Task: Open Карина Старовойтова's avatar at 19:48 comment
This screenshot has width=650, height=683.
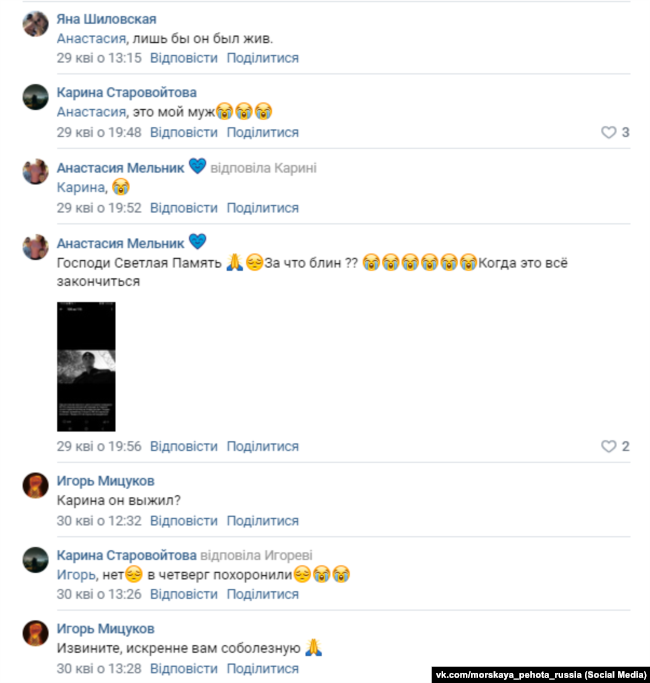Action: click(35, 97)
